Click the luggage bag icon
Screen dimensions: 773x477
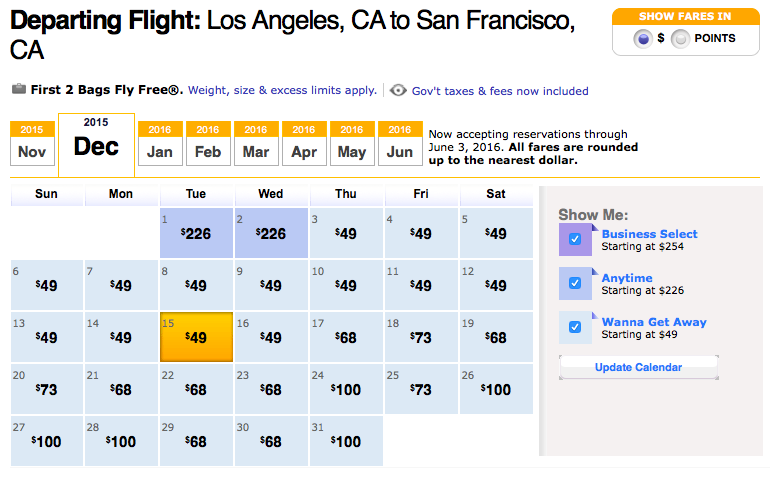(18, 90)
